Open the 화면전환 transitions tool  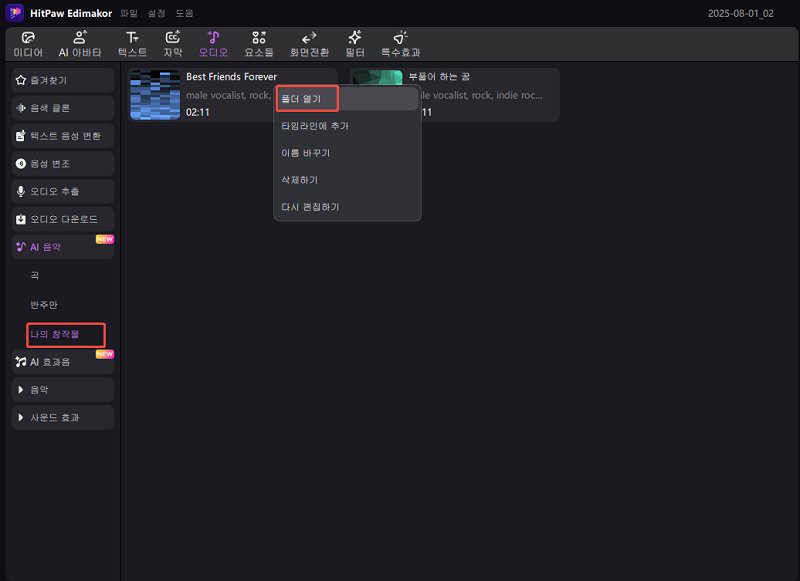pos(309,44)
